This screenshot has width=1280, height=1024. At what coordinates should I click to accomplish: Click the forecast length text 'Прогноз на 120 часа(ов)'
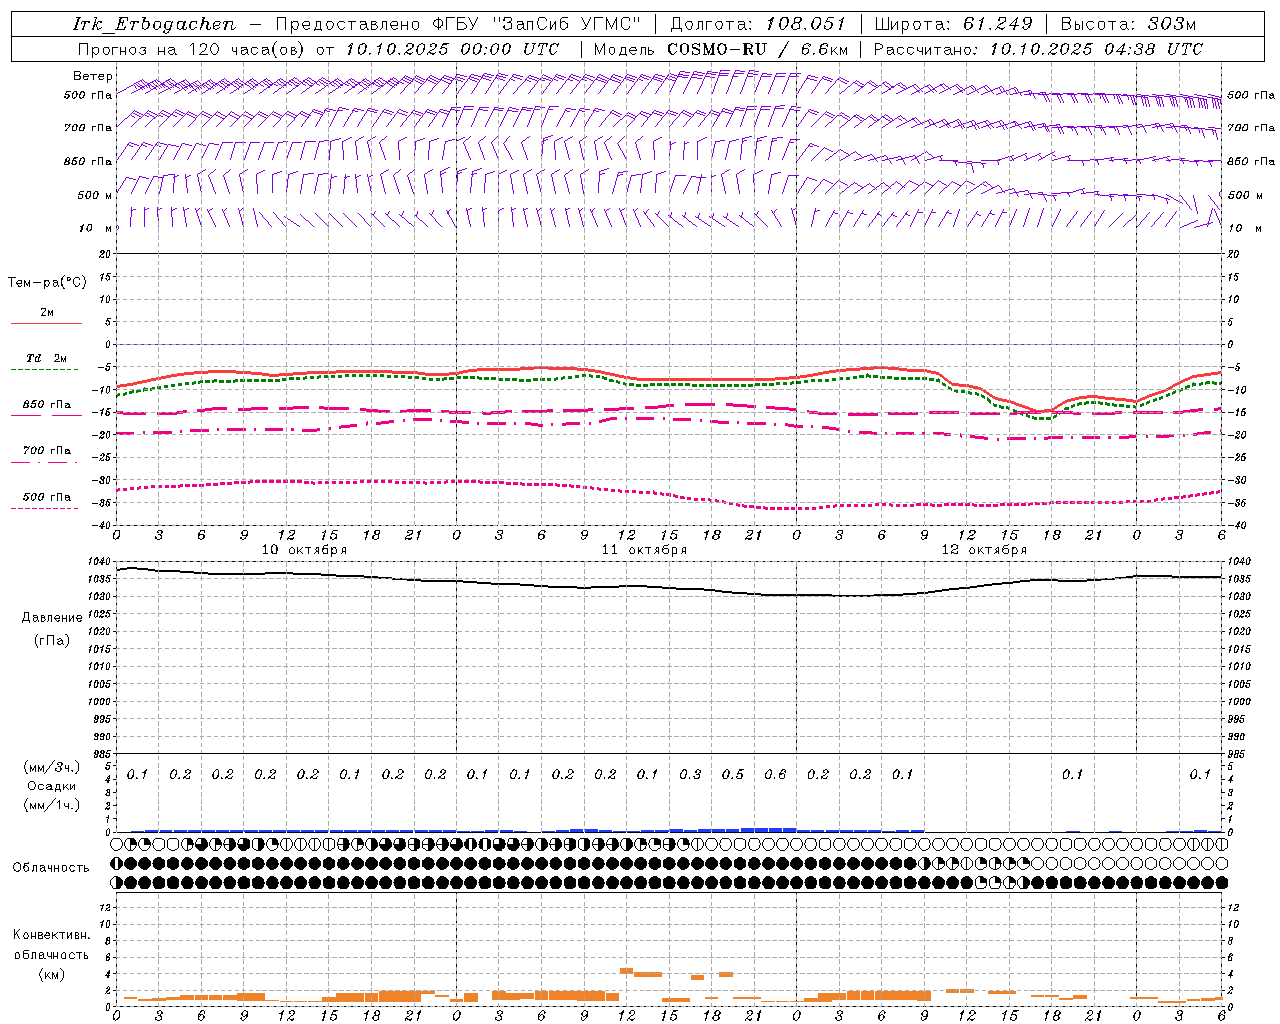coord(192,49)
